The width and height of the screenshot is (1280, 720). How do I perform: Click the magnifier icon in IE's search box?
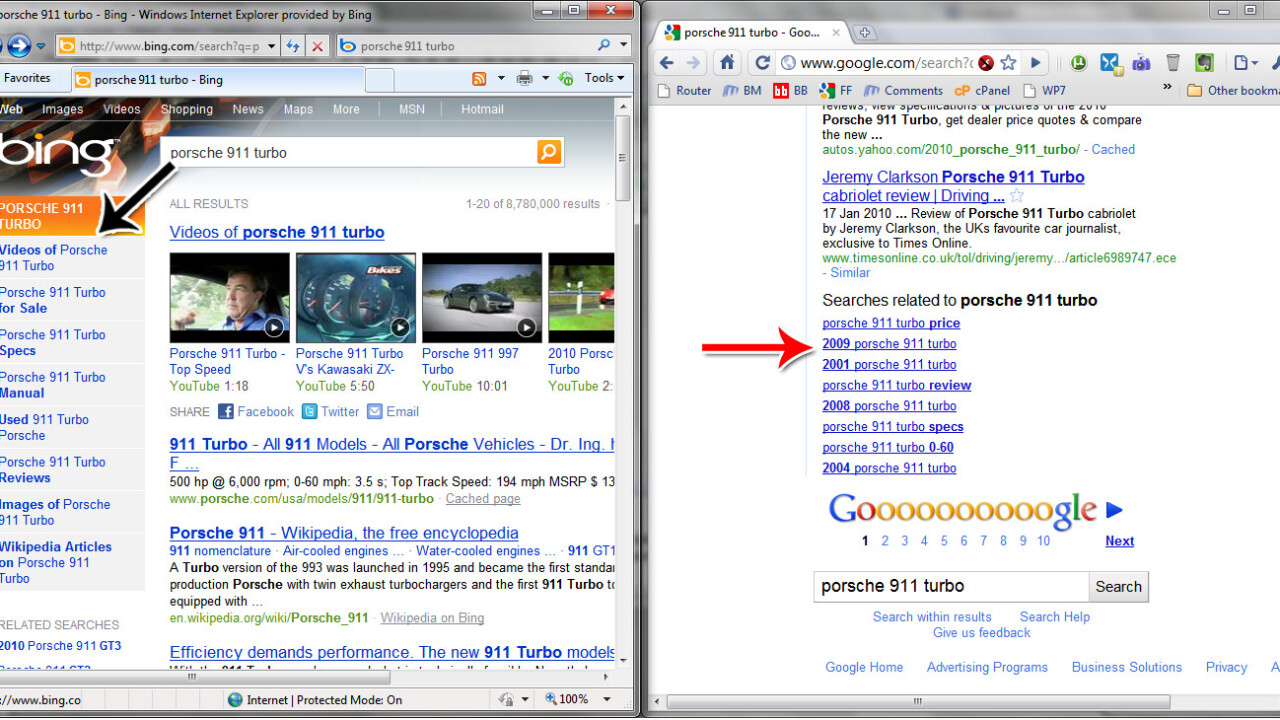click(x=603, y=46)
